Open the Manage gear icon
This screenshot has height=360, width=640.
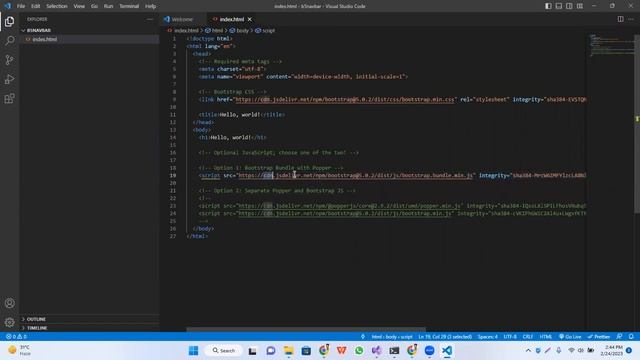tap(9, 322)
